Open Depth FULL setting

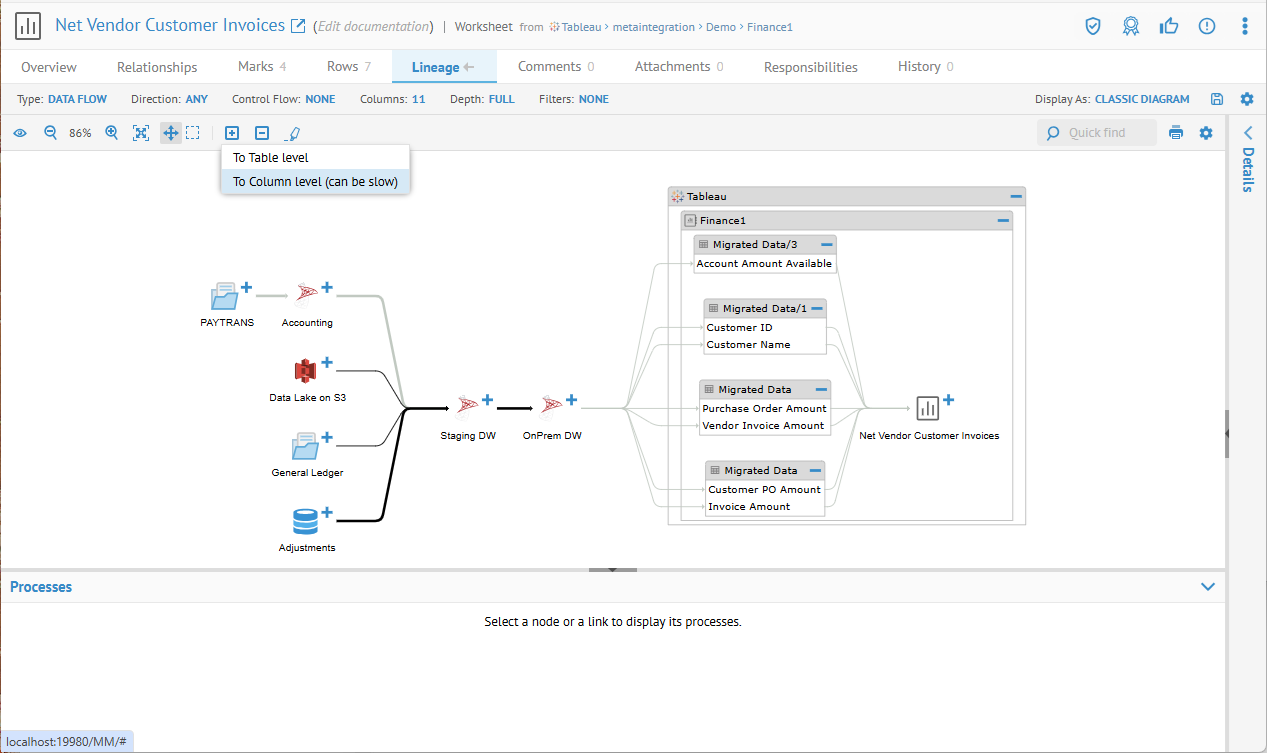501,99
